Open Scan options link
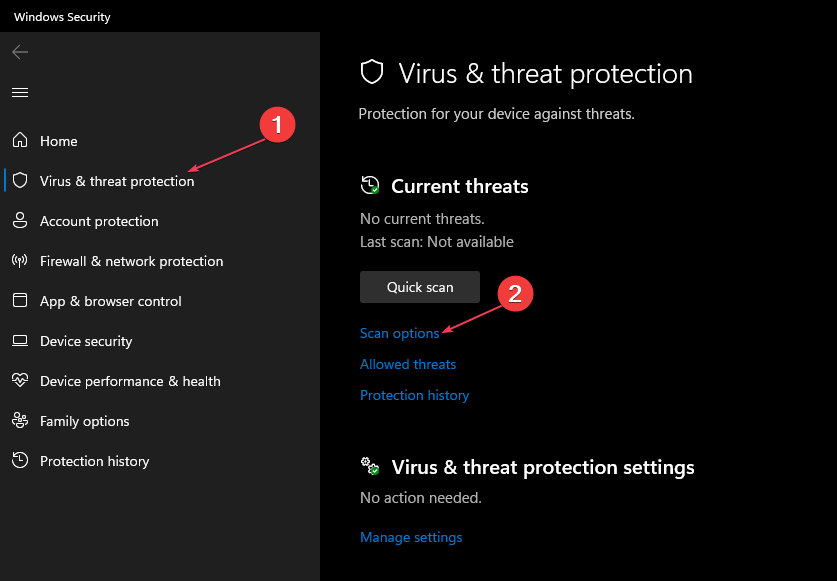837x581 pixels. point(399,333)
